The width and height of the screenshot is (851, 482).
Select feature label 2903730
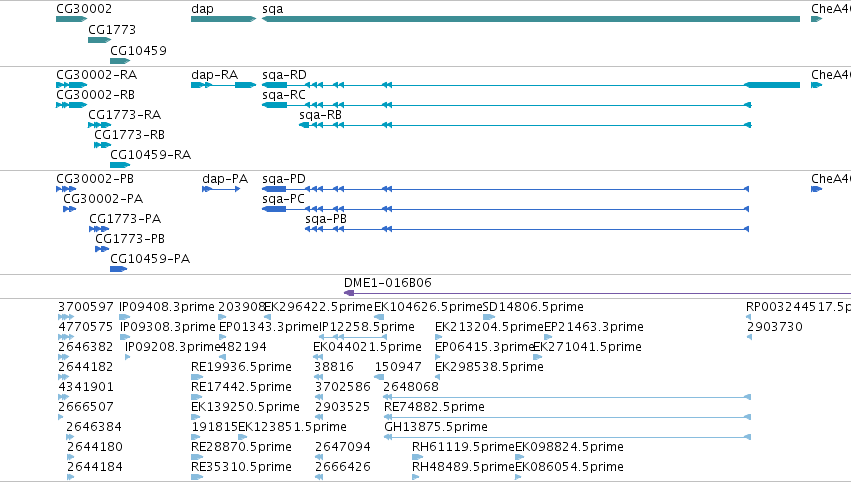pyautogui.click(x=774, y=327)
